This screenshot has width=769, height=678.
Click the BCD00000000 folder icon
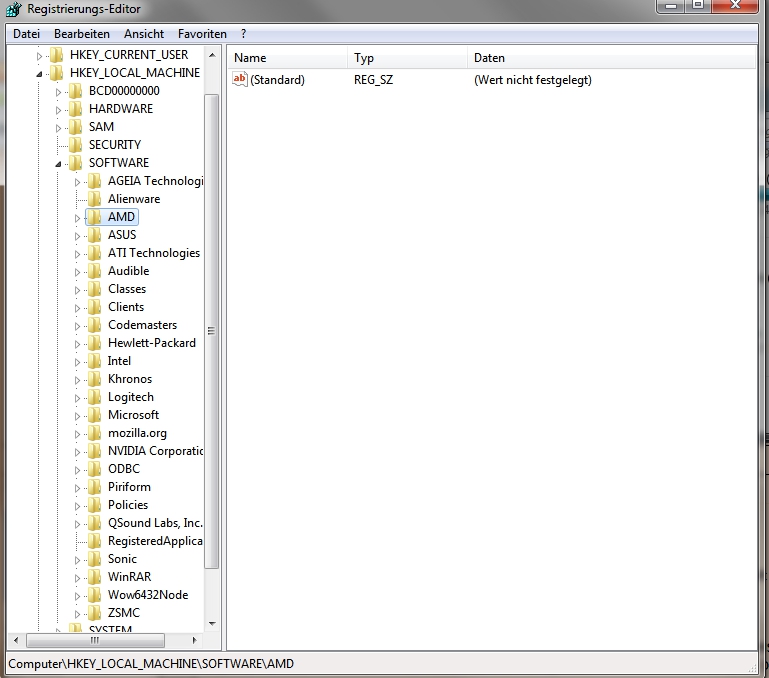pyautogui.click(x=76, y=91)
